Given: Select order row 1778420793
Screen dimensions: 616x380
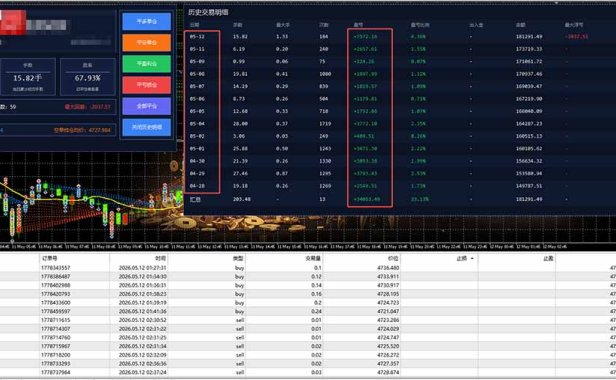Looking at the screenshot, I should 308,294.
